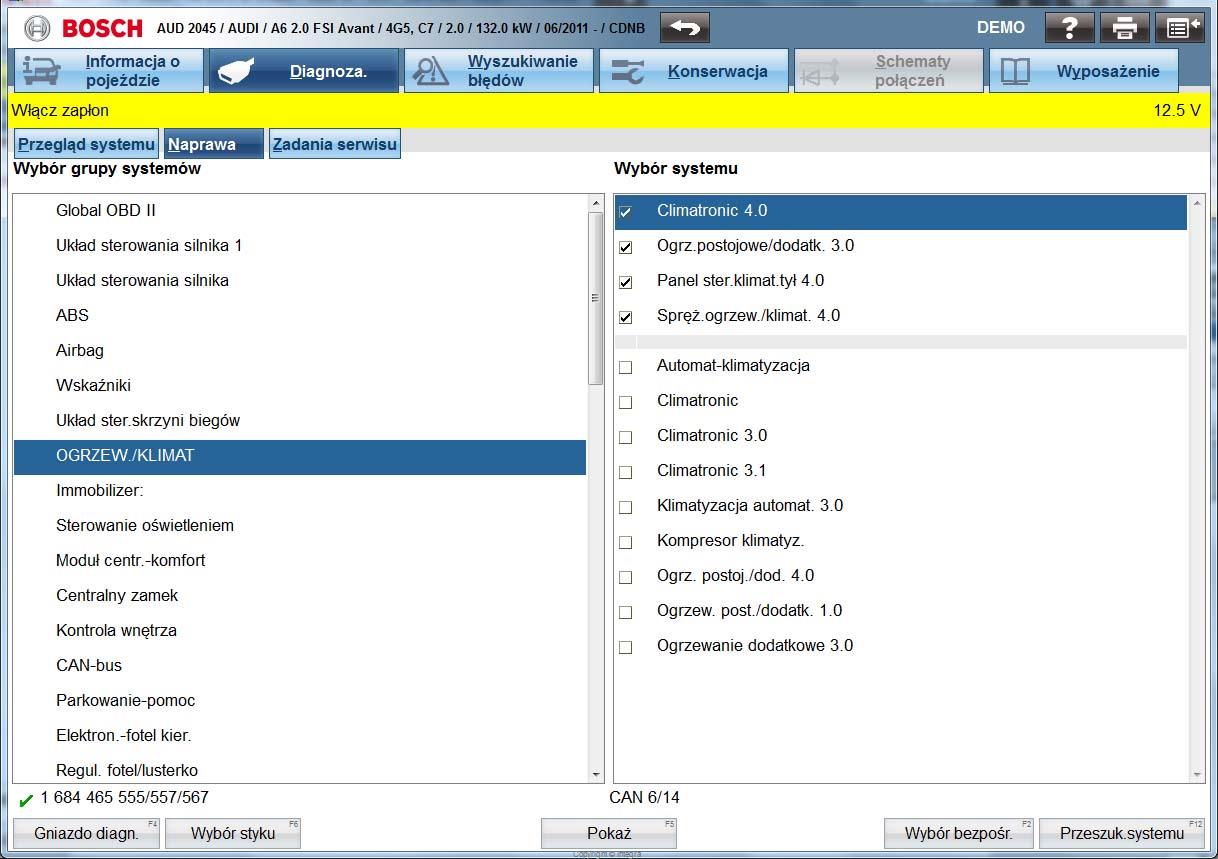This screenshot has width=1218, height=859.
Task: Select Elektron.-fotel kier. group
Action: (300, 735)
